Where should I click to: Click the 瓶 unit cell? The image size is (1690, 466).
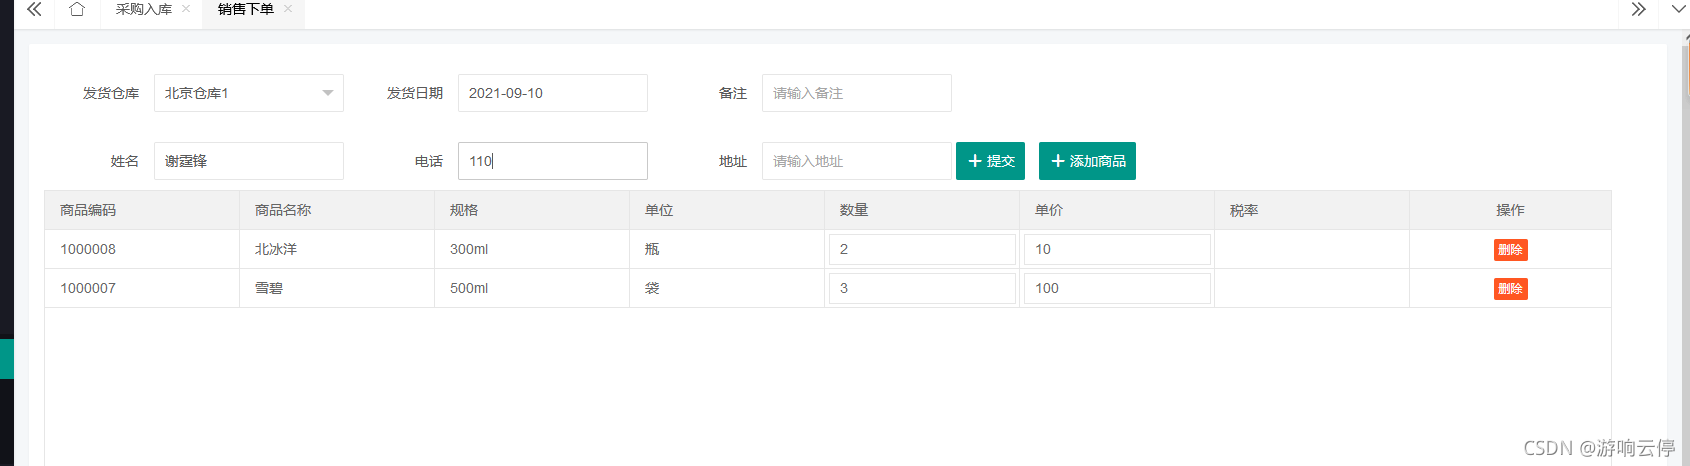(727, 249)
